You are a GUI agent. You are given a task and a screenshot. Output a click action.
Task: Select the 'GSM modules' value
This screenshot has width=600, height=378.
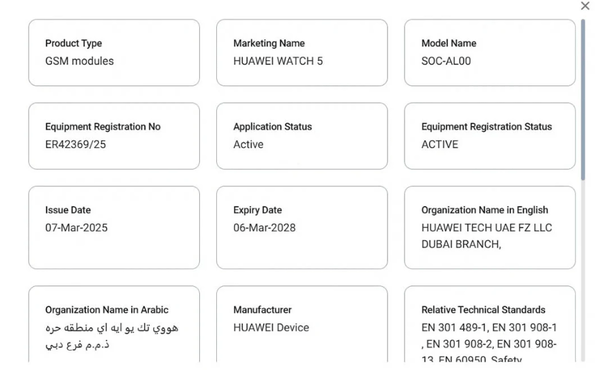(79, 61)
